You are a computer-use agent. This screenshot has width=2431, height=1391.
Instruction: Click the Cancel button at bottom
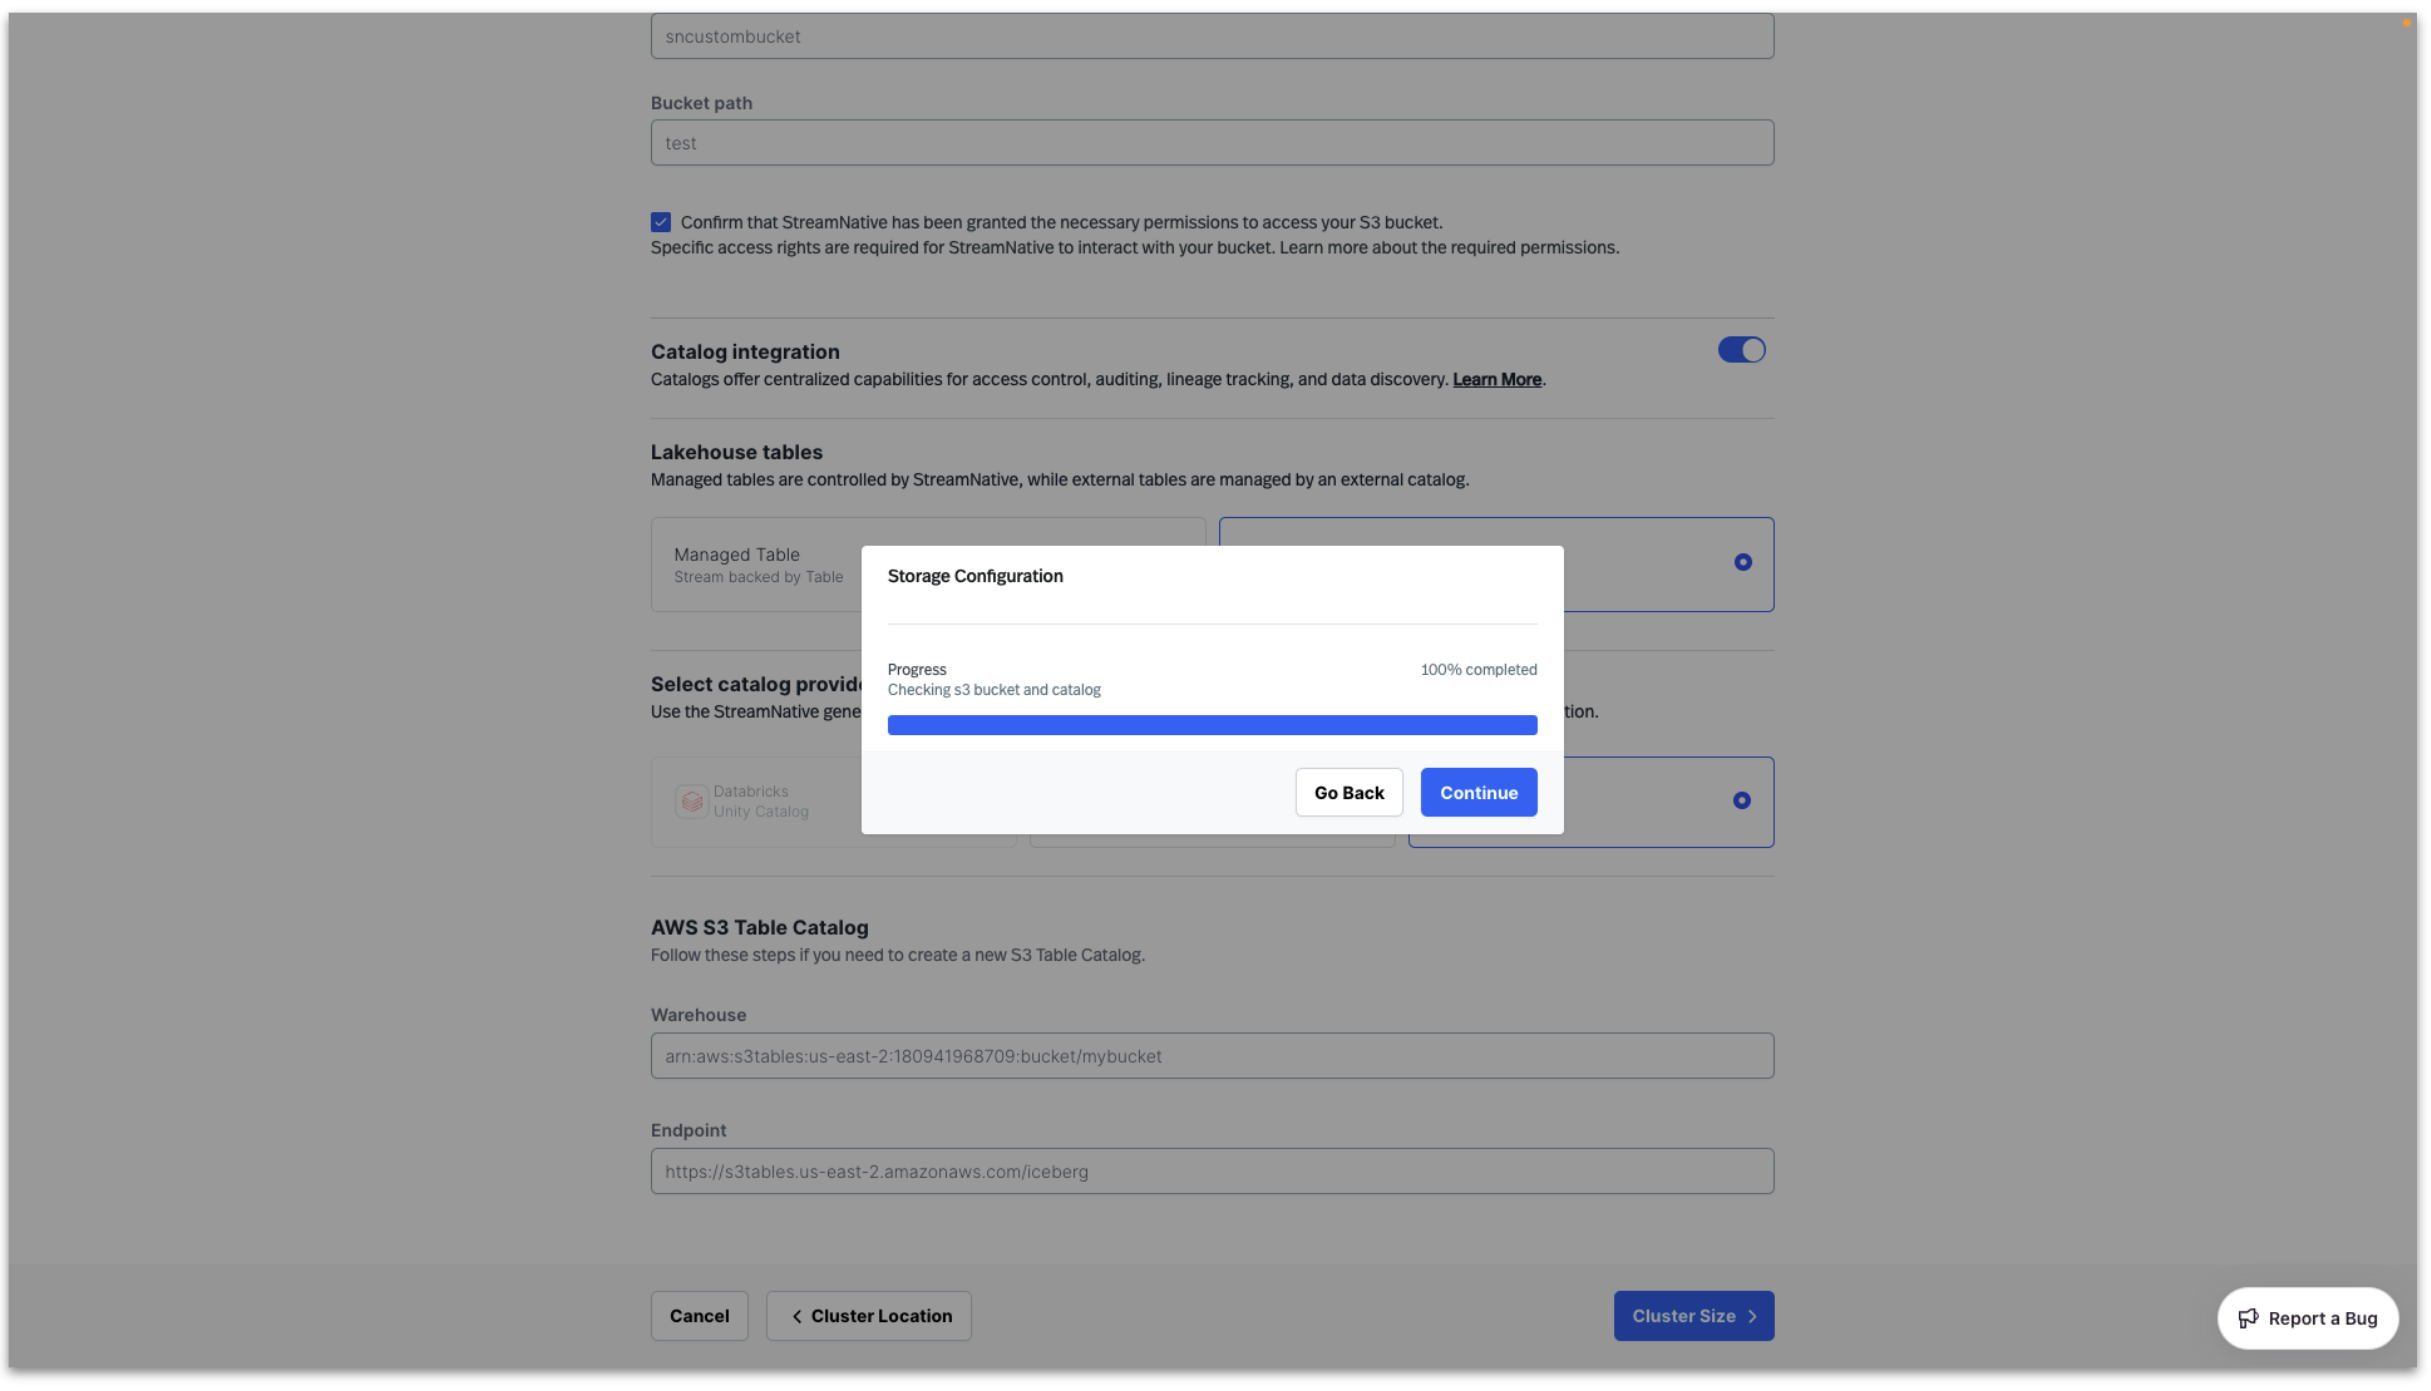698,1316
